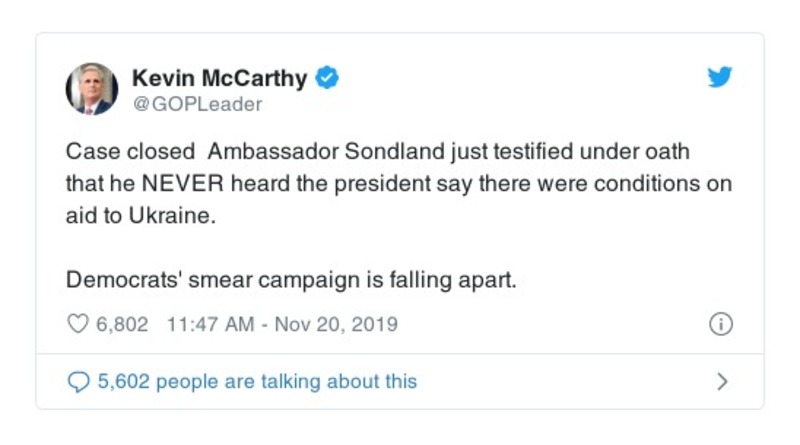Like the tweet with the heart icon
800x445 pixels.
pos(77,324)
